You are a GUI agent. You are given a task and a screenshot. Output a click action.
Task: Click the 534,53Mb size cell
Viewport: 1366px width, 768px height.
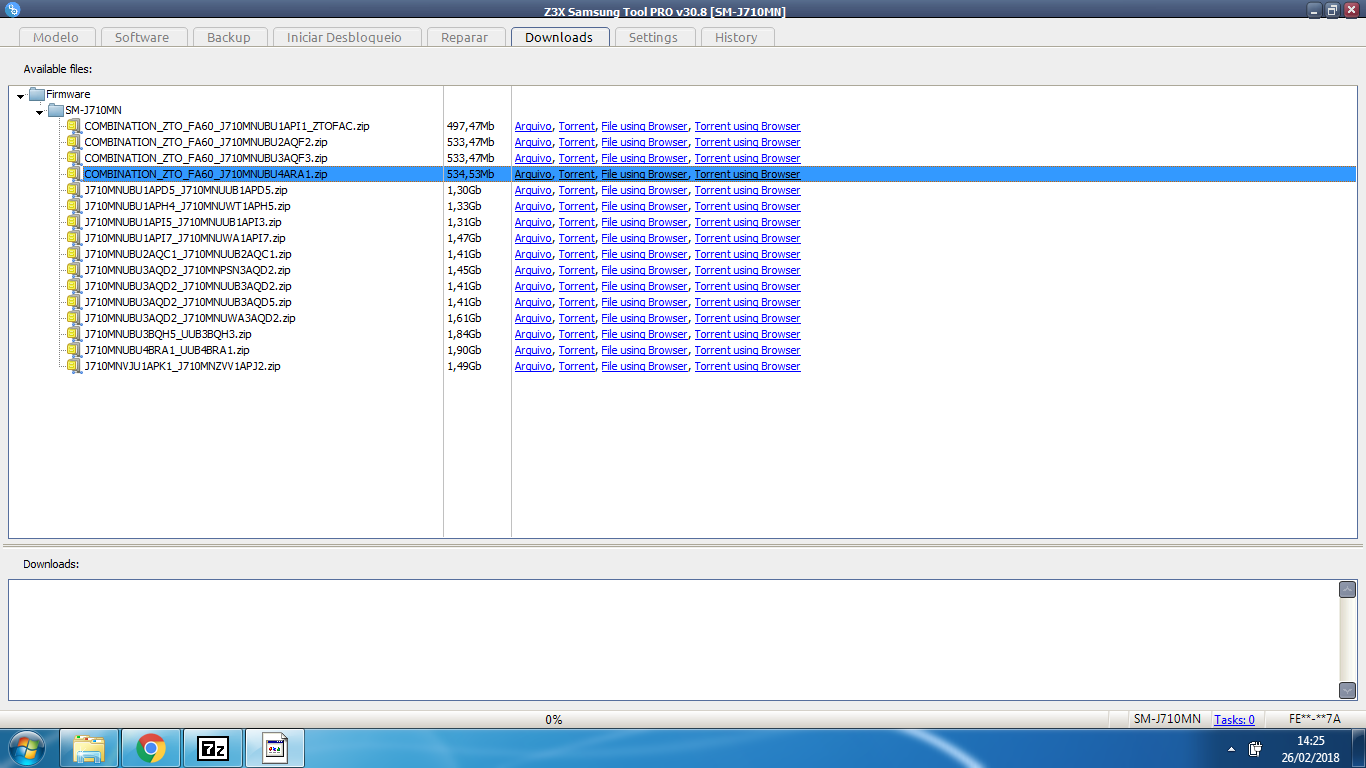click(x=470, y=174)
